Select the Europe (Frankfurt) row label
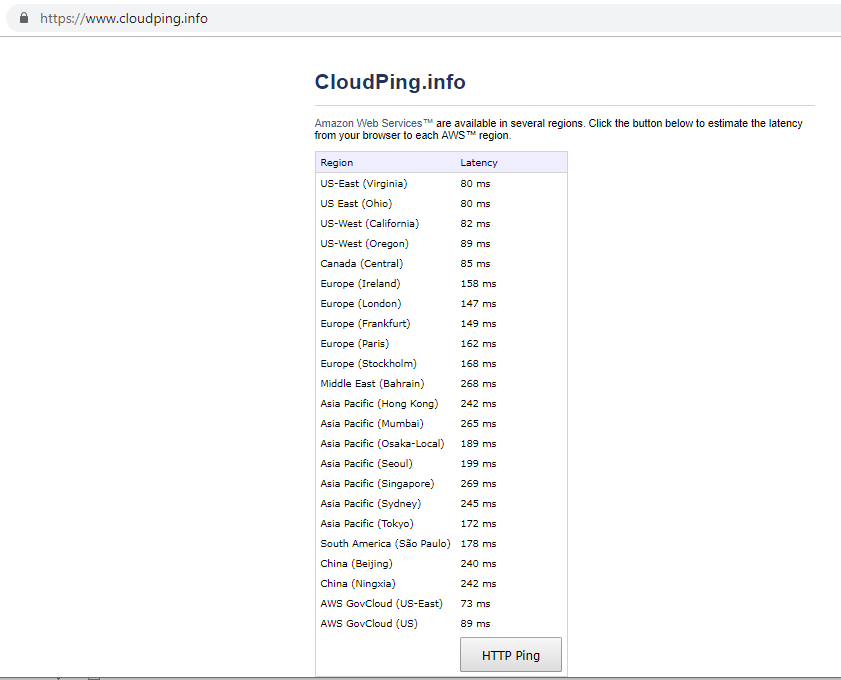841x680 pixels. click(365, 324)
